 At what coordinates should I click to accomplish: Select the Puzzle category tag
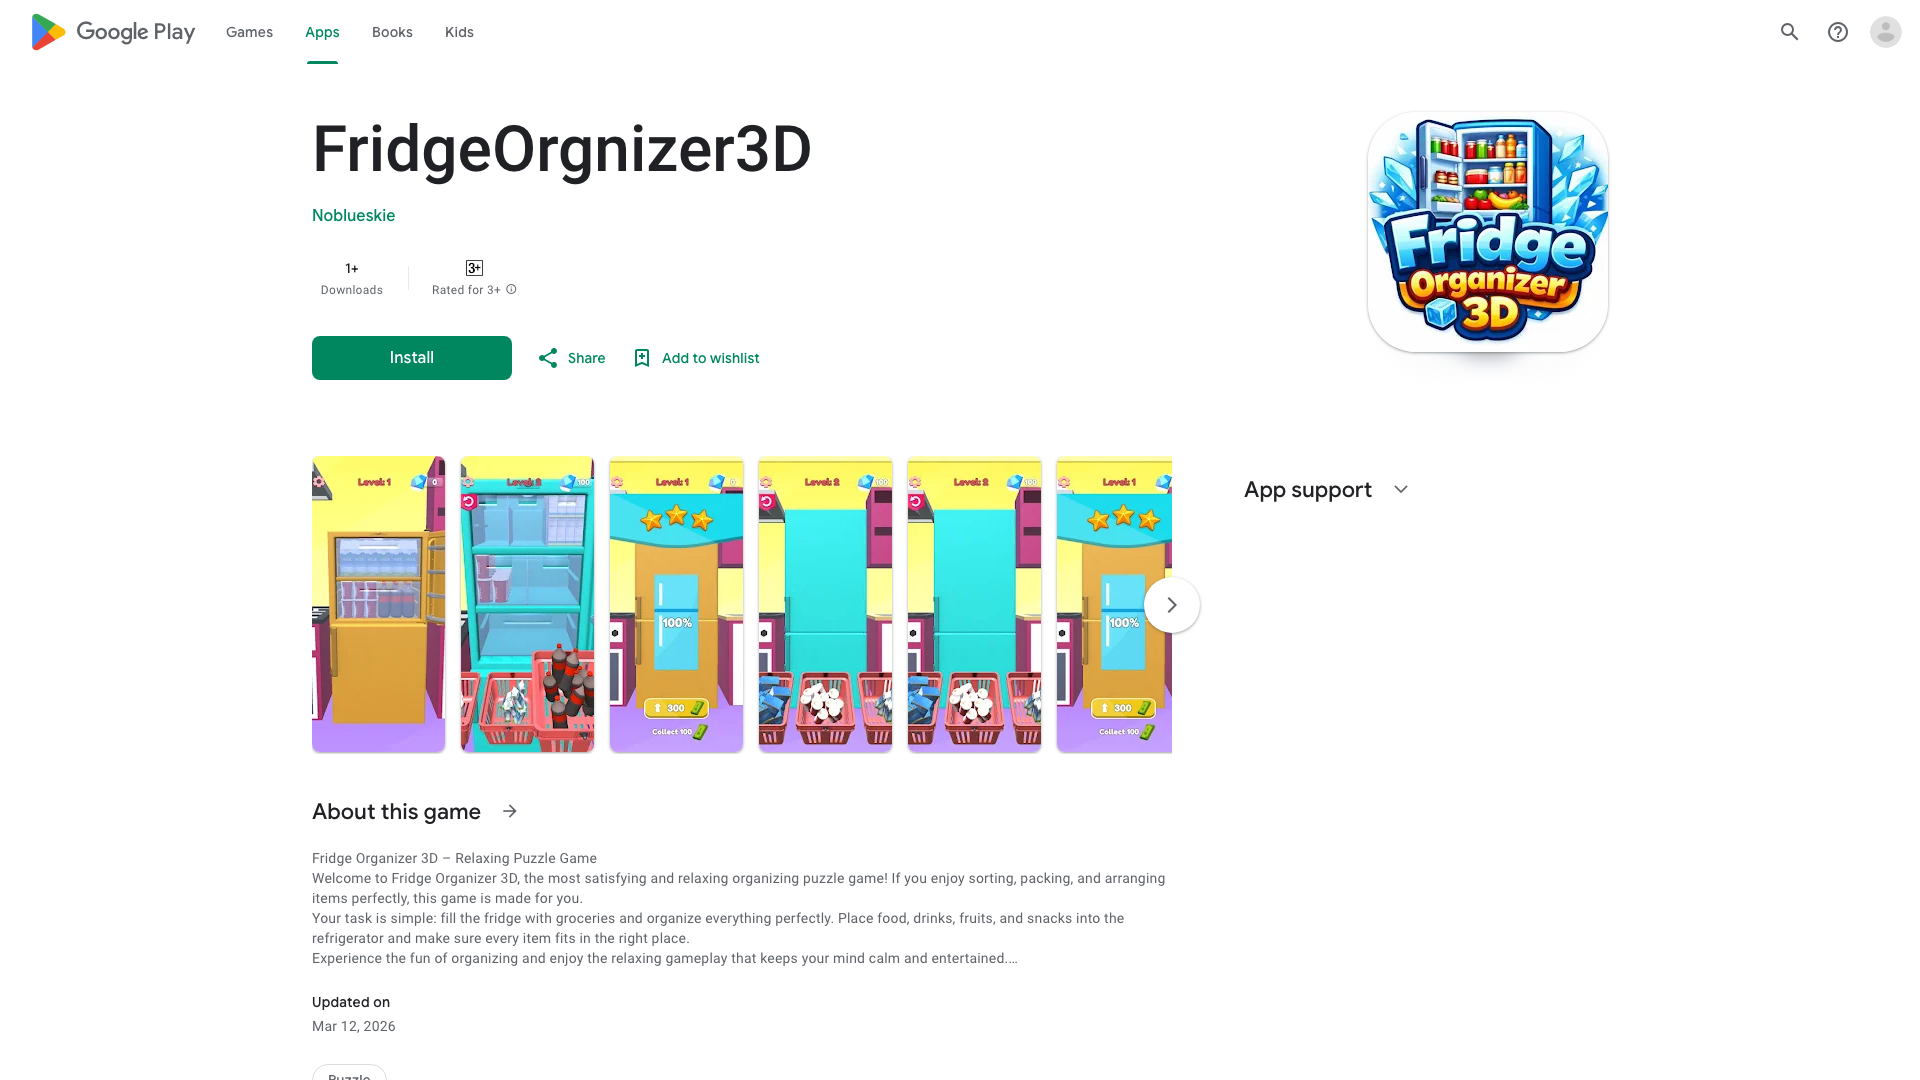coord(349,1073)
